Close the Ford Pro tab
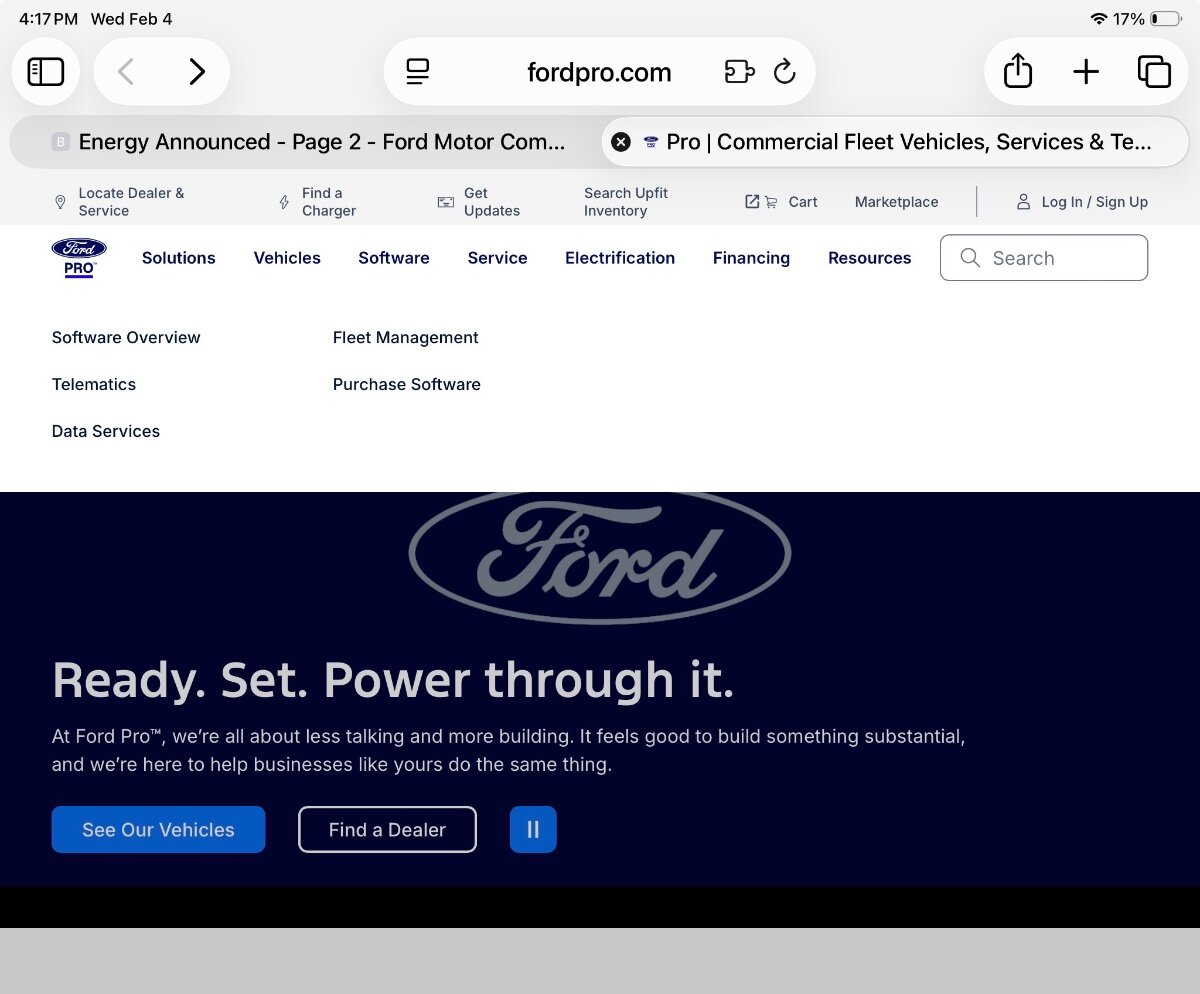 (x=621, y=142)
